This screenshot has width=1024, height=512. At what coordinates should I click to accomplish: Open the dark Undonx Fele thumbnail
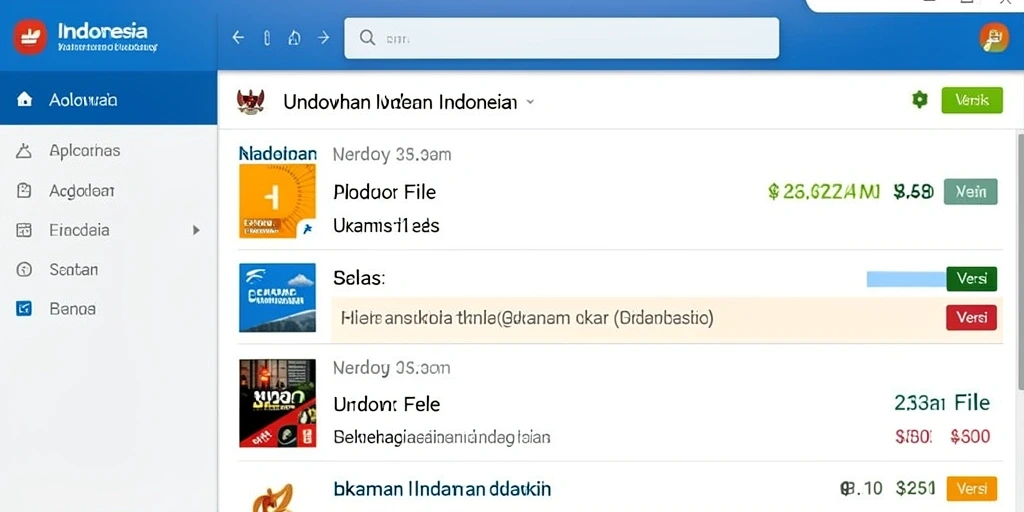pyautogui.click(x=278, y=403)
